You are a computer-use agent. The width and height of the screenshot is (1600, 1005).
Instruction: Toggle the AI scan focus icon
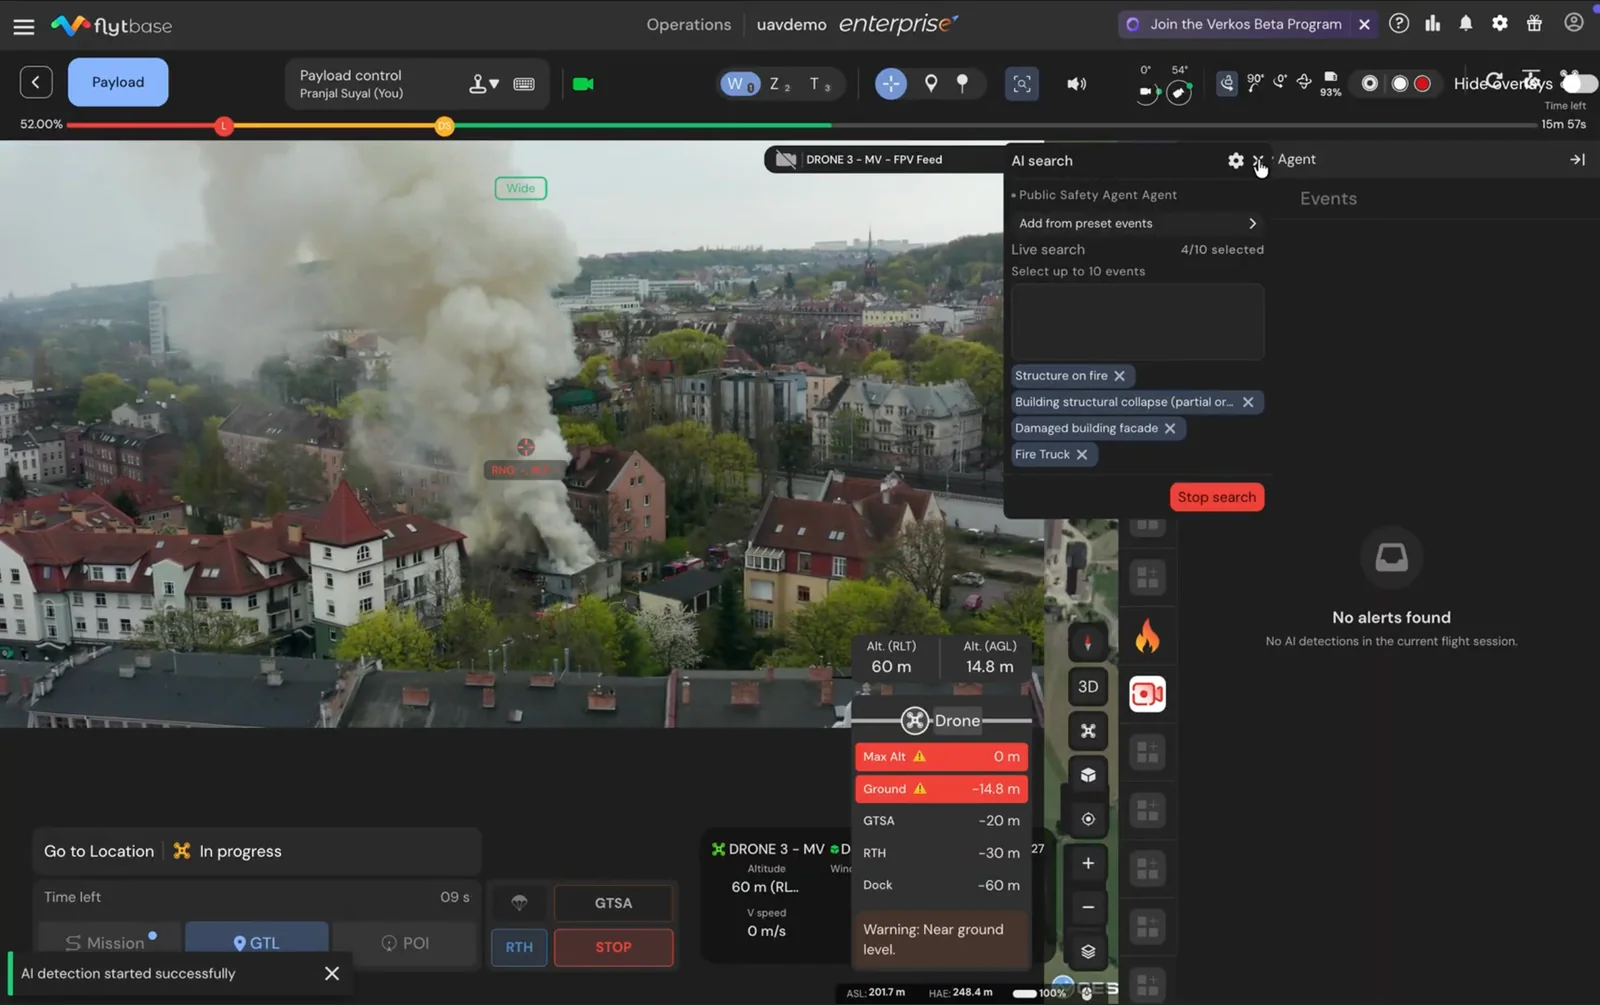[1022, 84]
